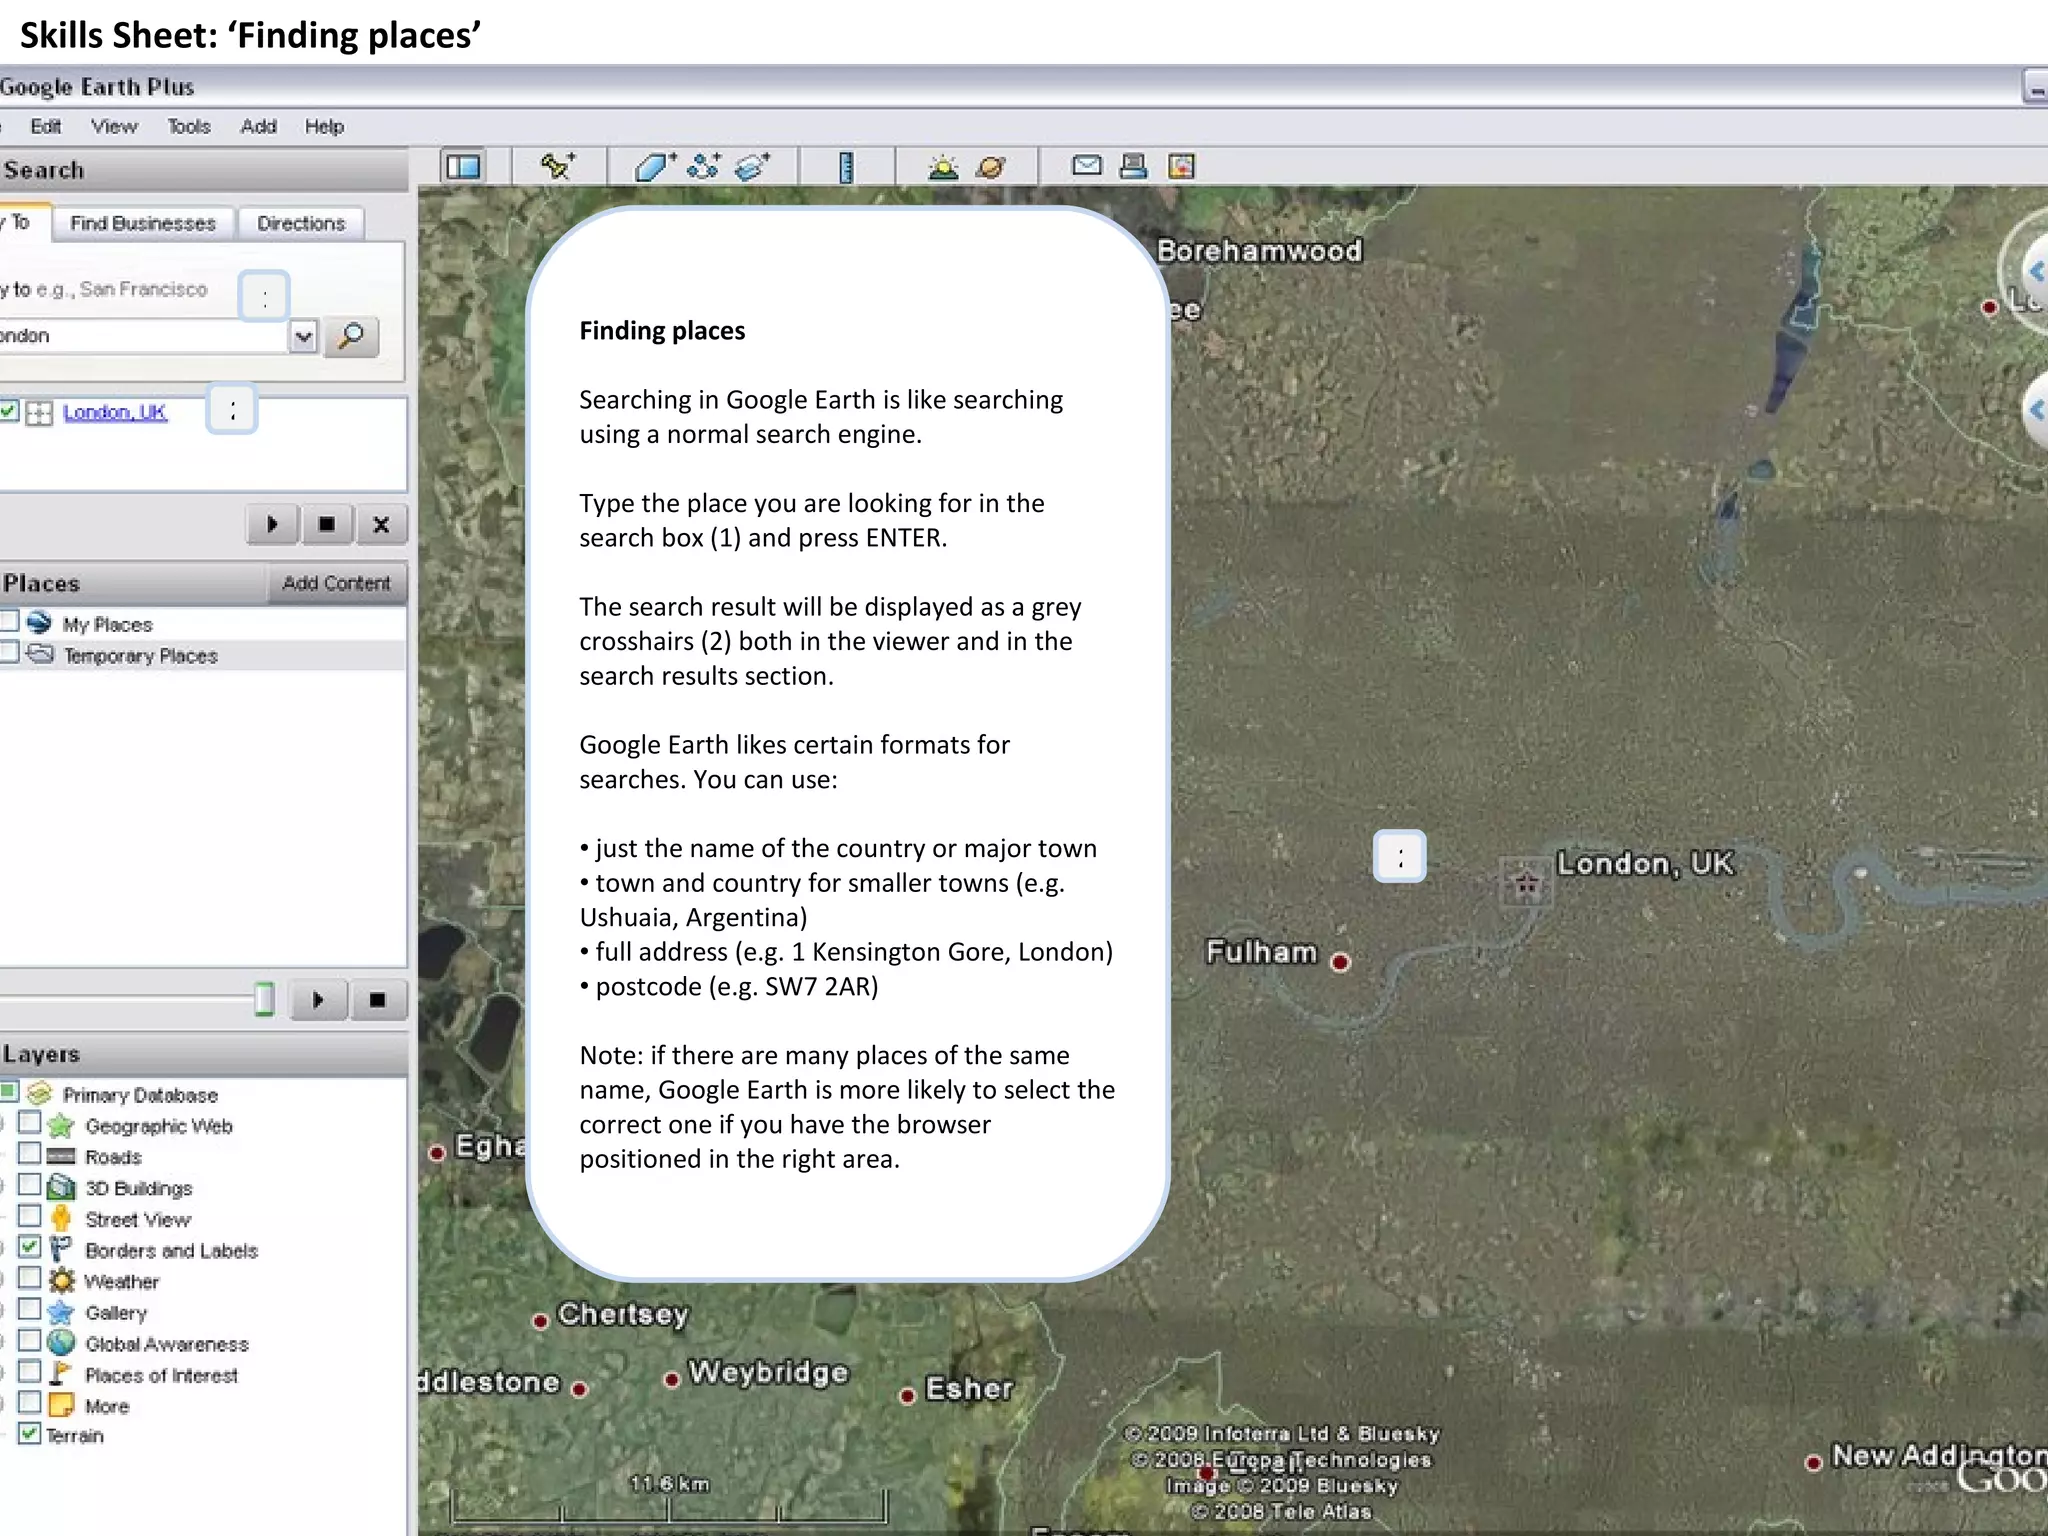Open the London, UK search result link

click(115, 412)
